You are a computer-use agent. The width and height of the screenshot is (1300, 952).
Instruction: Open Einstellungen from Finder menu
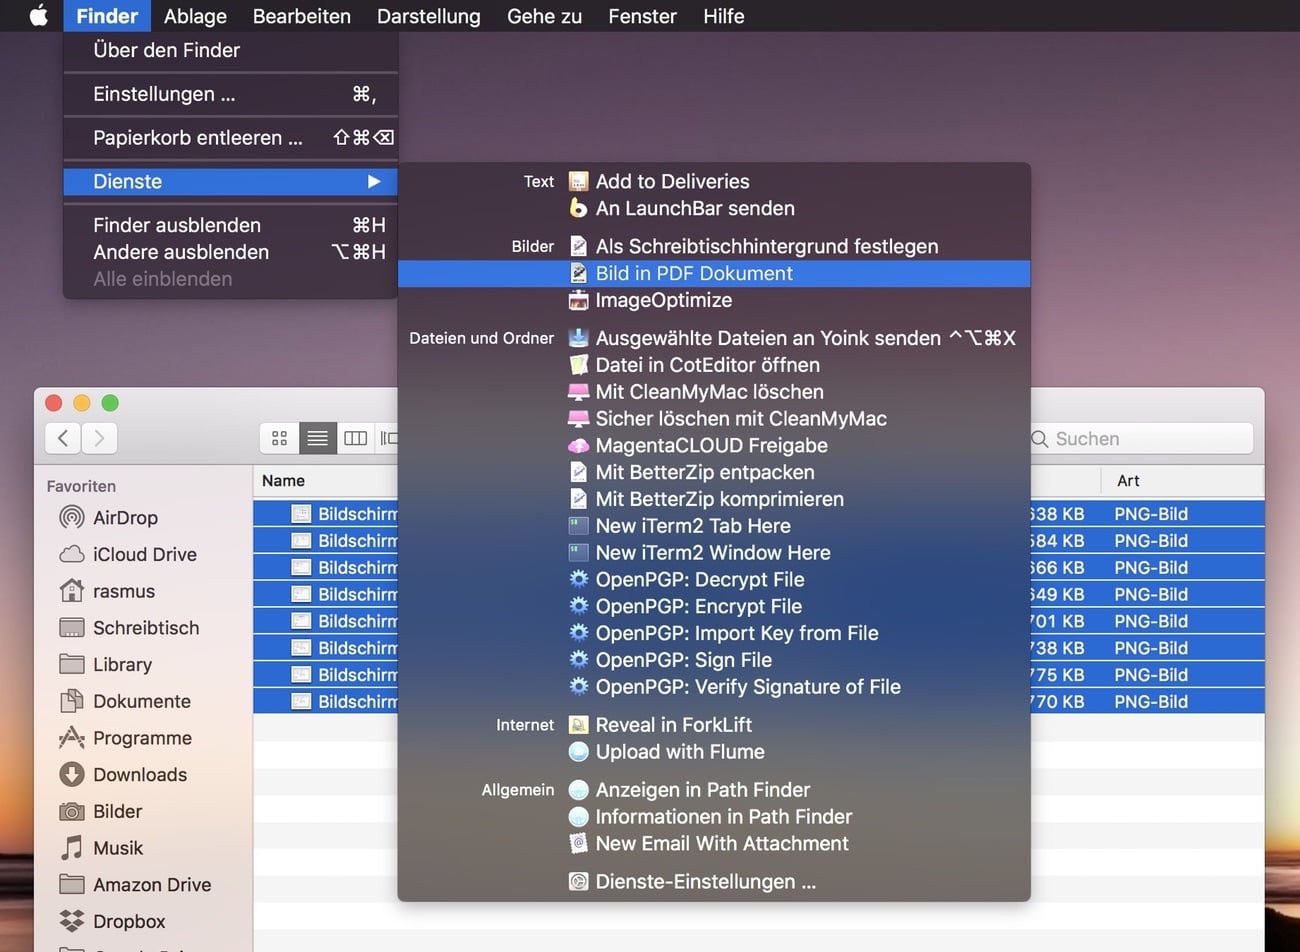[230, 94]
